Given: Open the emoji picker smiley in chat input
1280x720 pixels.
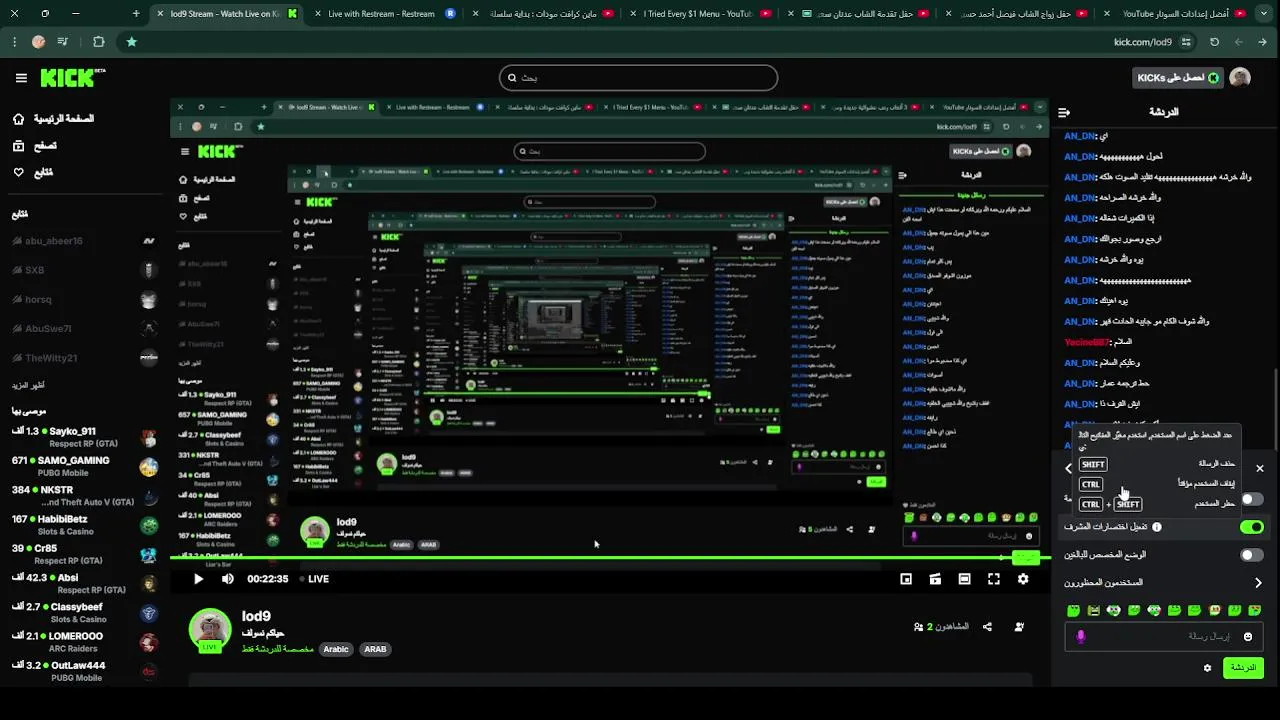Looking at the screenshot, I should click(1247, 636).
